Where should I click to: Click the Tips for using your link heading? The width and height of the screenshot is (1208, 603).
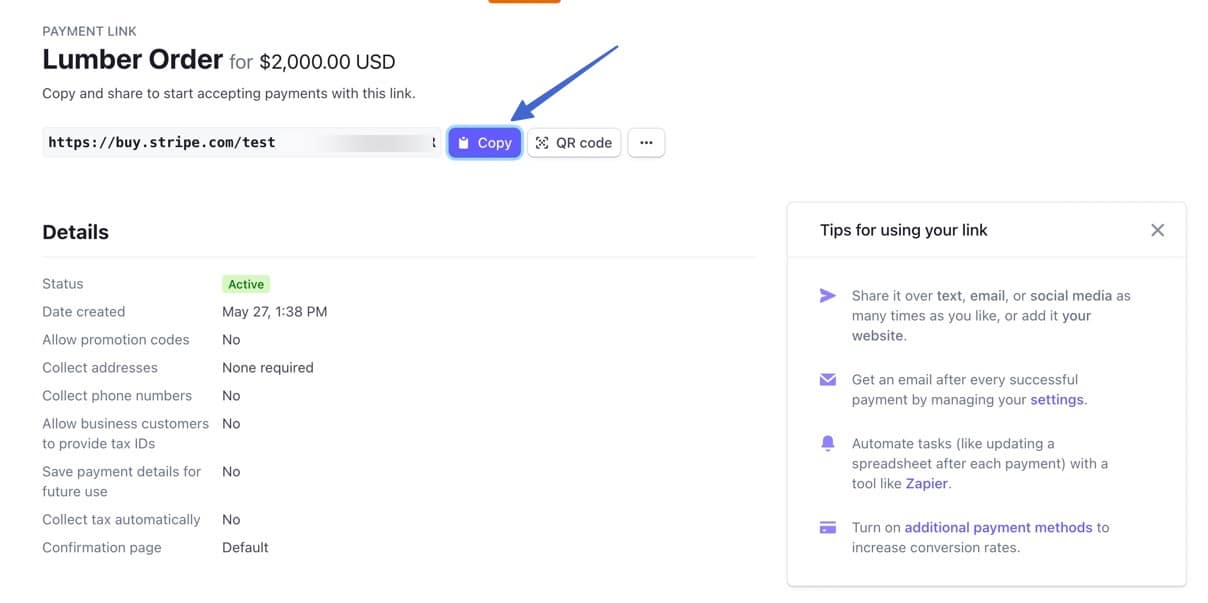903,230
